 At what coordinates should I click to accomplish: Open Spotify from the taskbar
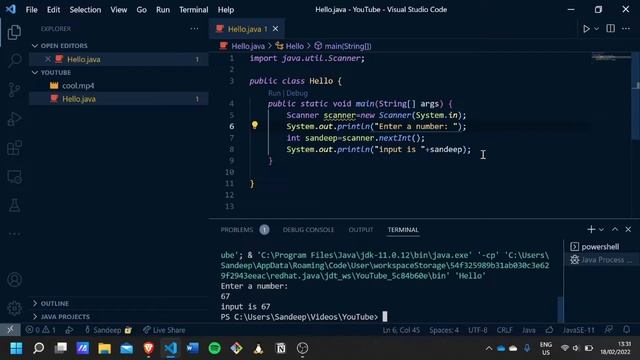pos(215,348)
